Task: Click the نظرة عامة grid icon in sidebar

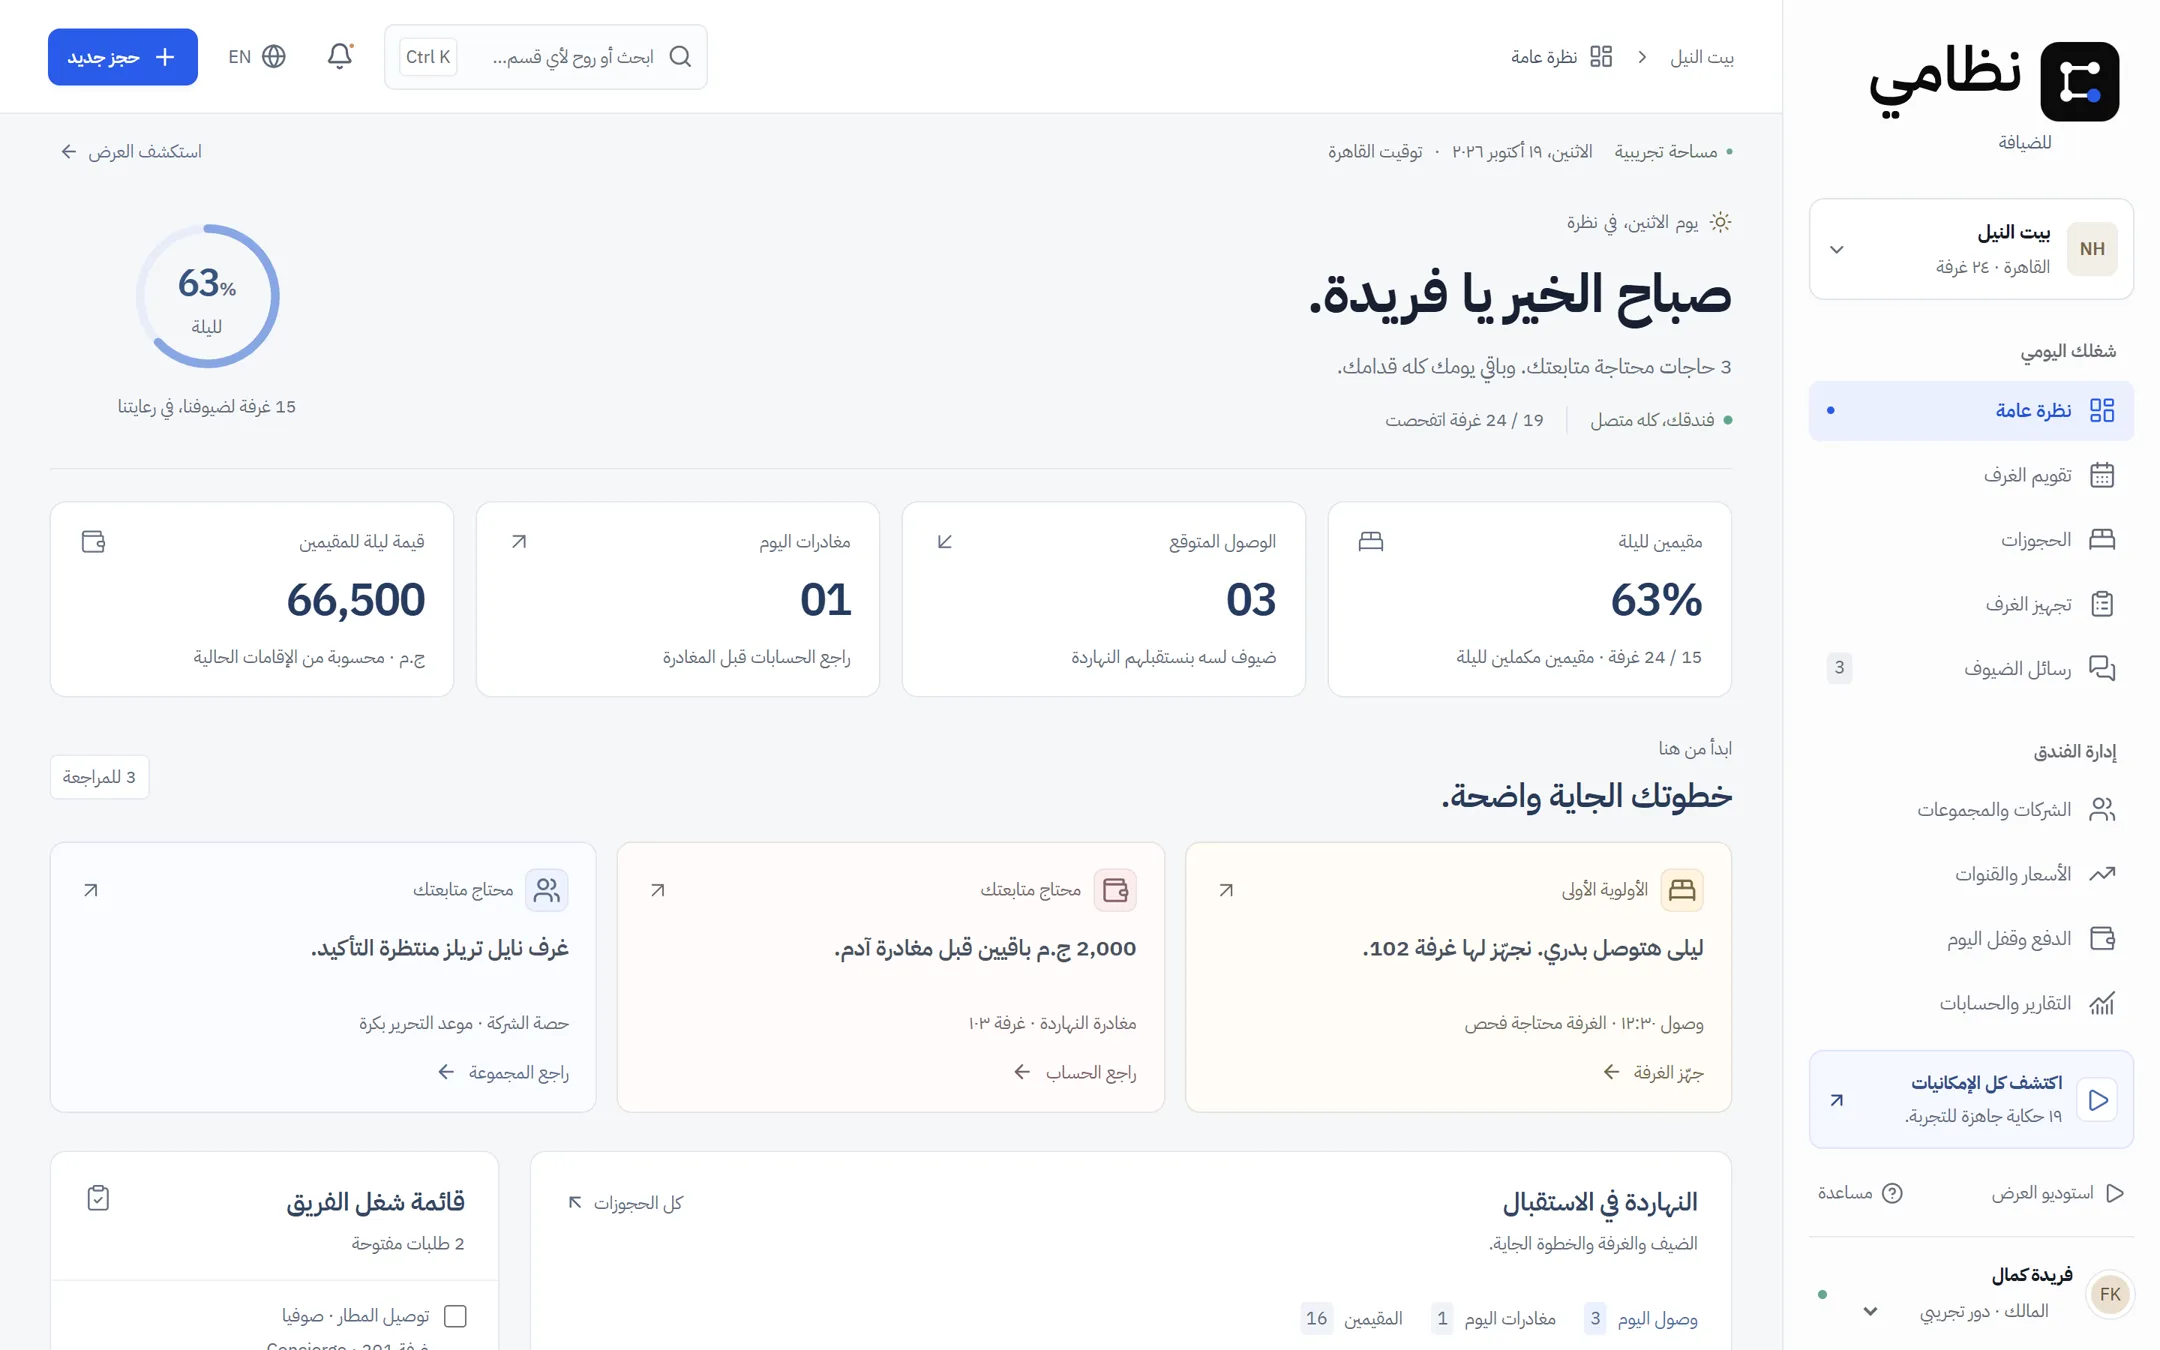Action: click(x=2102, y=410)
